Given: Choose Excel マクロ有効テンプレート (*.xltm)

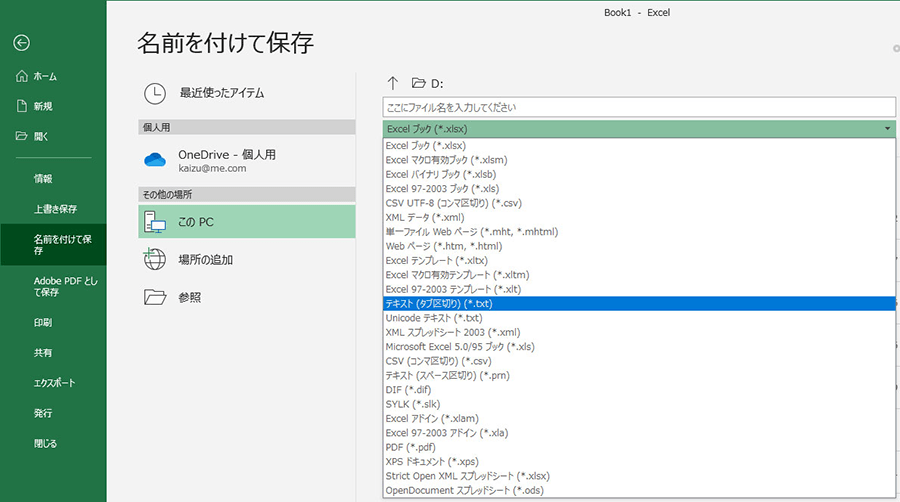Looking at the screenshot, I should (x=639, y=275).
